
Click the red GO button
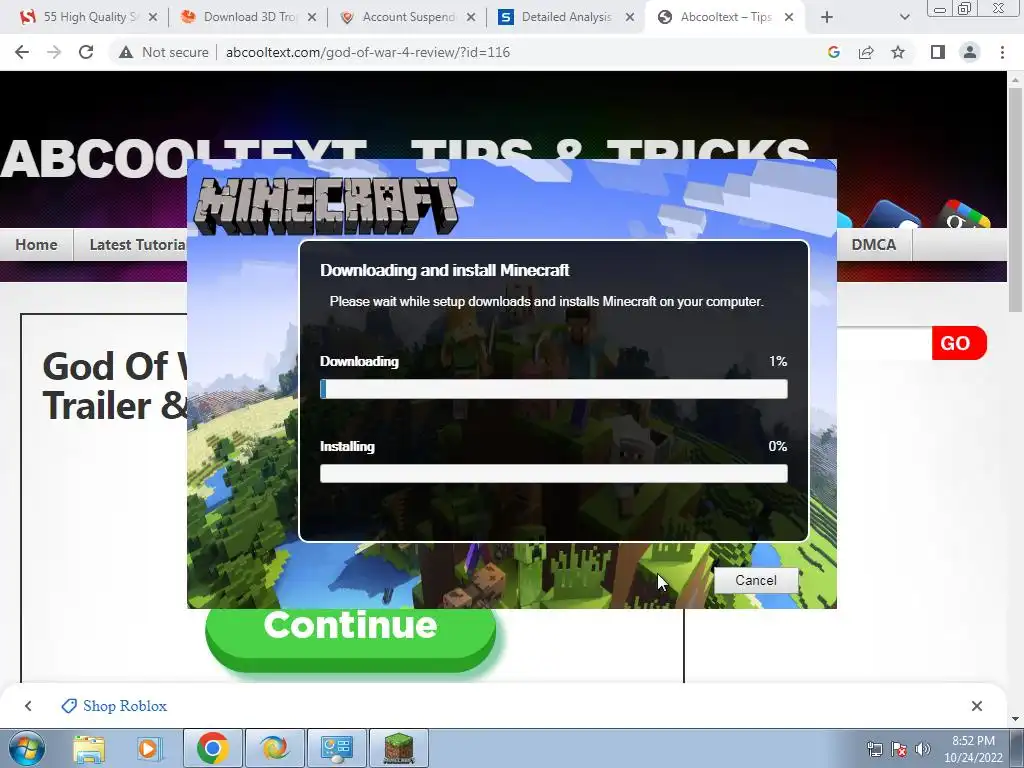(x=958, y=343)
